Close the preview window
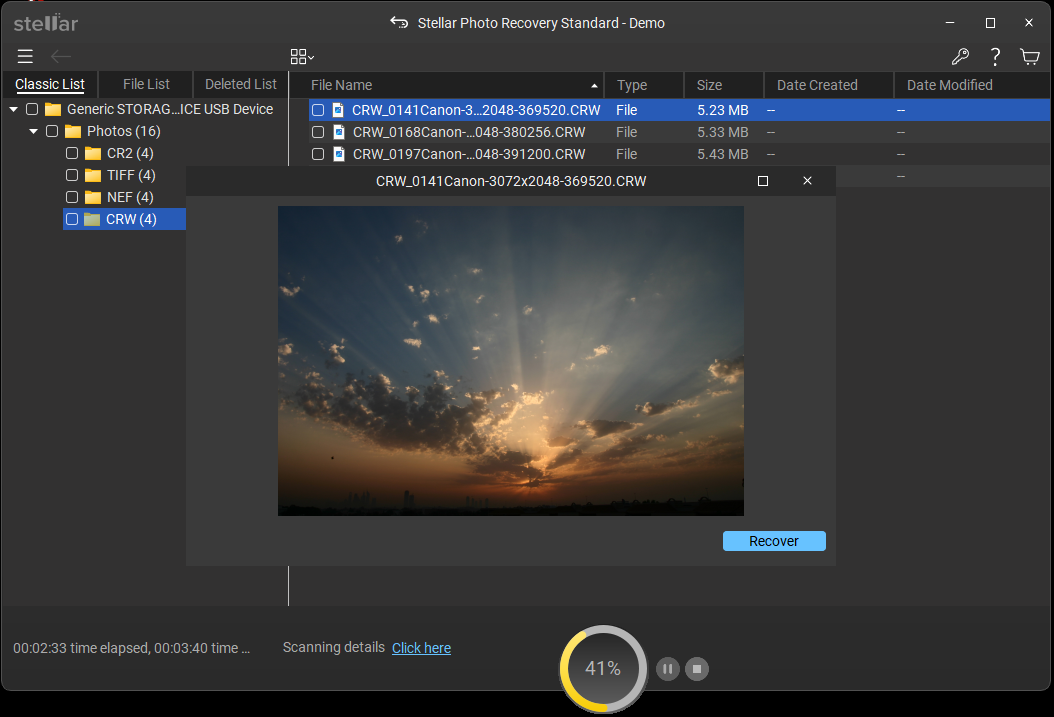Image resolution: width=1054 pixels, height=717 pixels. pos(807,181)
